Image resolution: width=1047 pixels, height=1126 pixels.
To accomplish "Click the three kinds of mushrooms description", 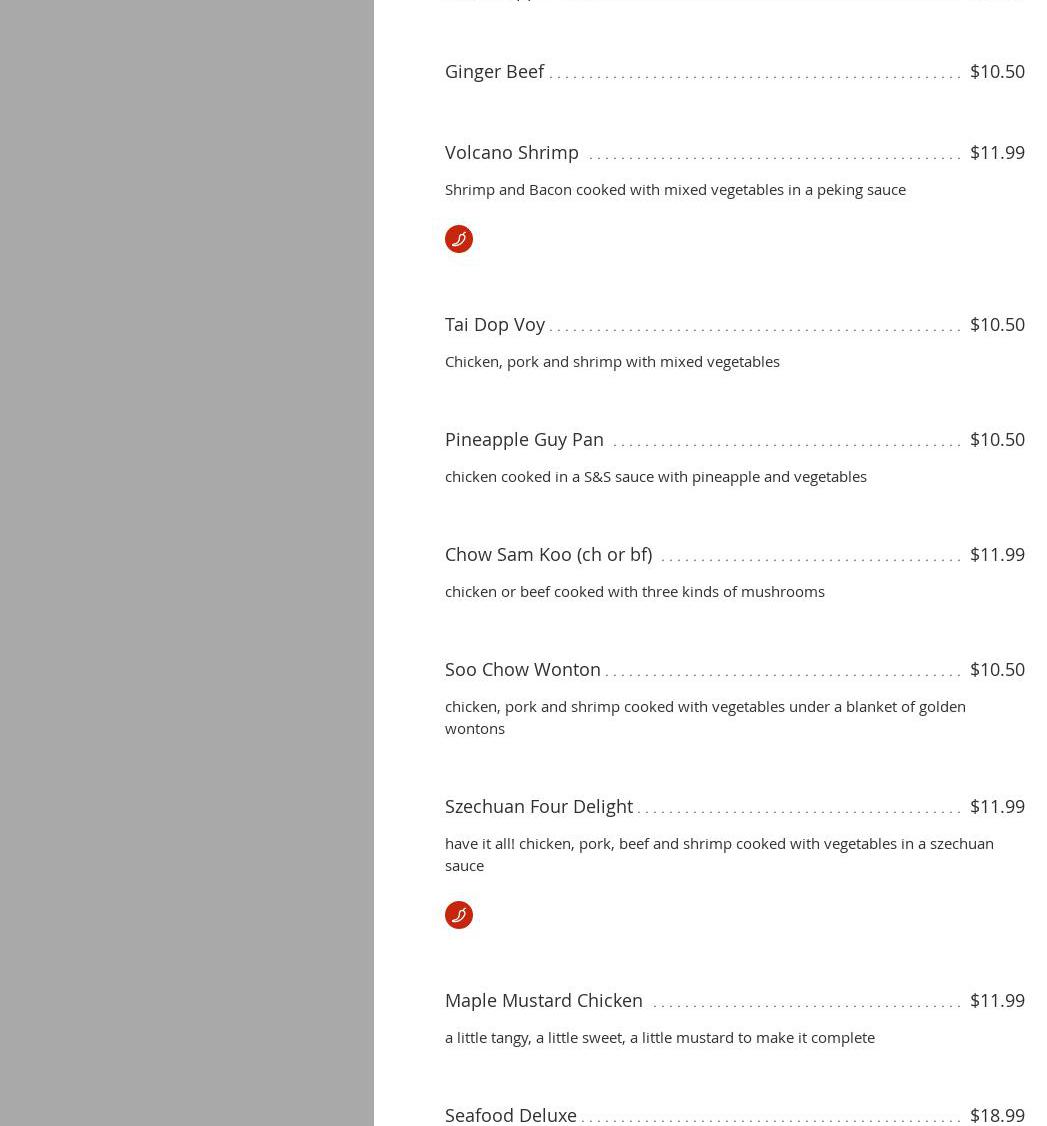I will coord(634,591).
